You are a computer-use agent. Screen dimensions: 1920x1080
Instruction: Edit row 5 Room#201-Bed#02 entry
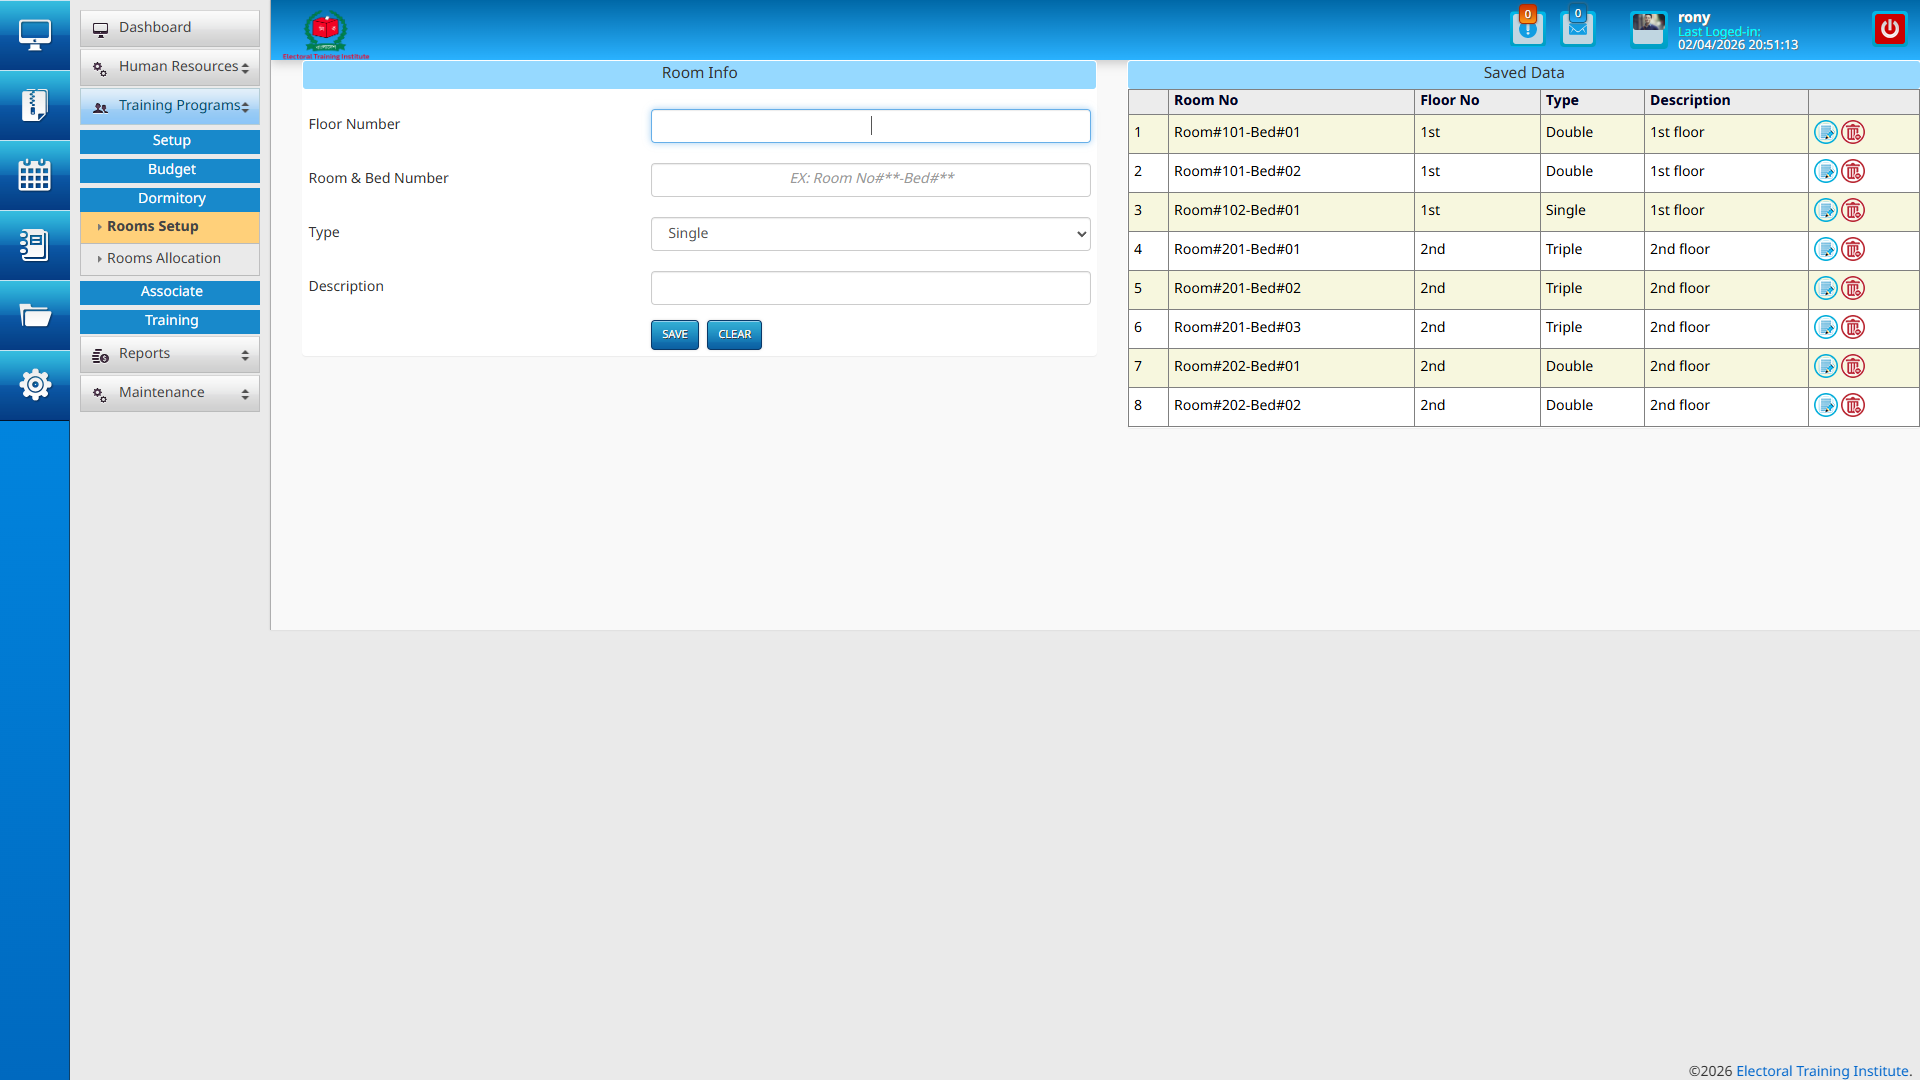[1825, 289]
